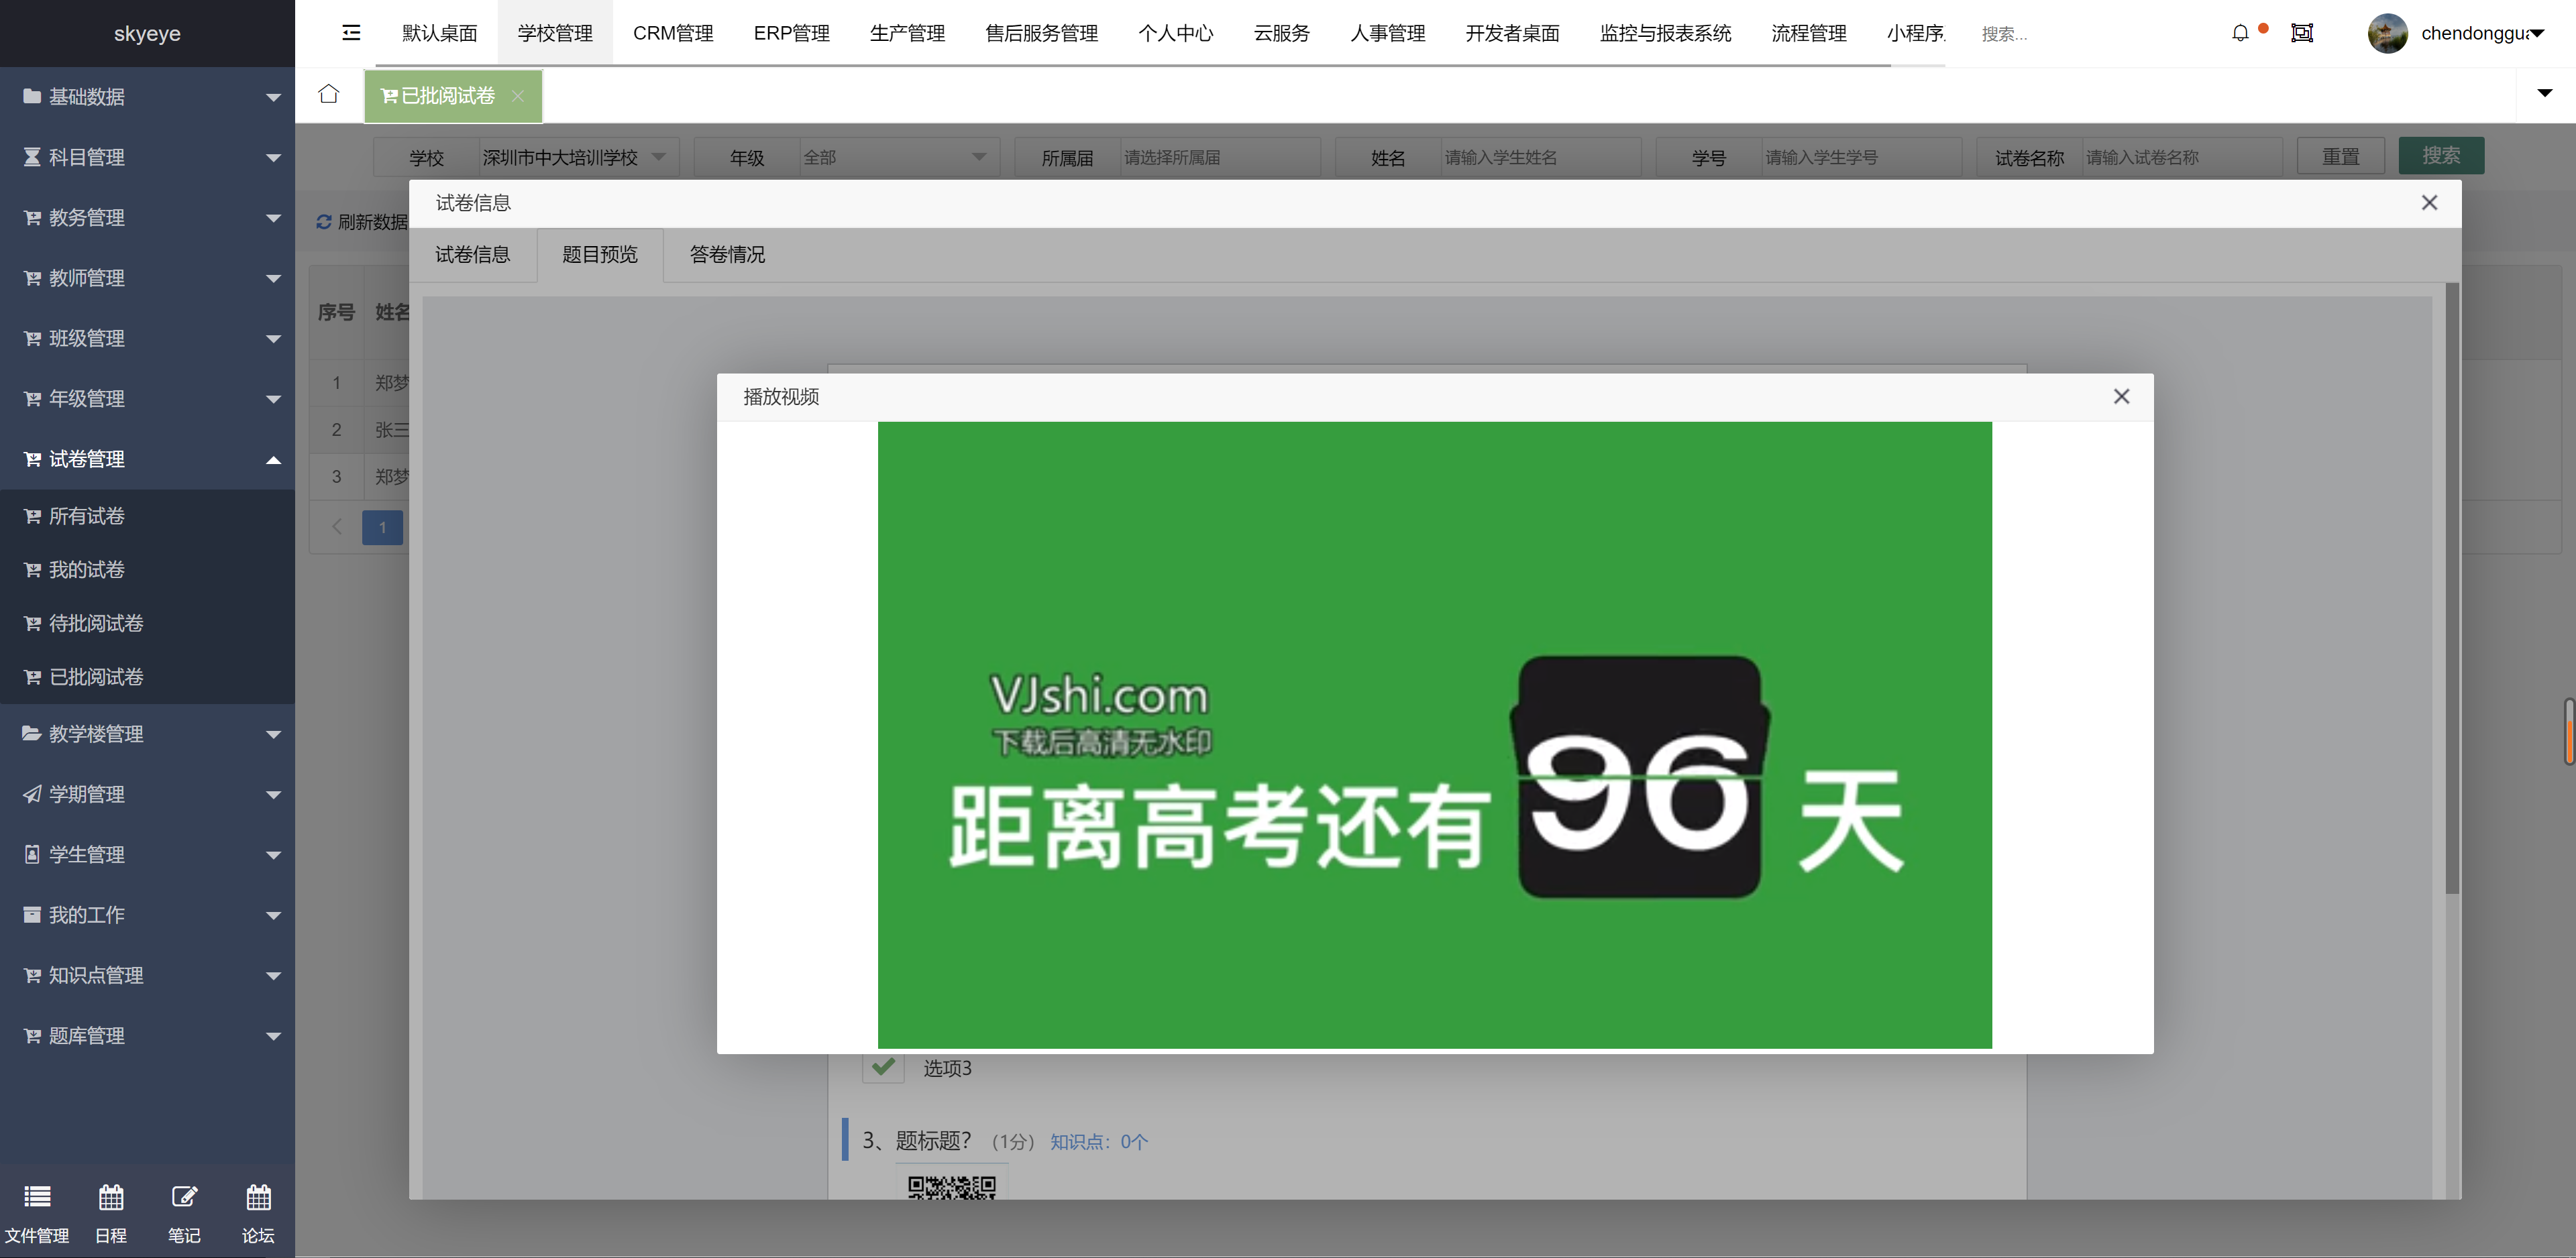Viewport: 2576px width, 1258px height.
Task: Toggle fullscreen mode icon in header
Action: pos(2302,33)
